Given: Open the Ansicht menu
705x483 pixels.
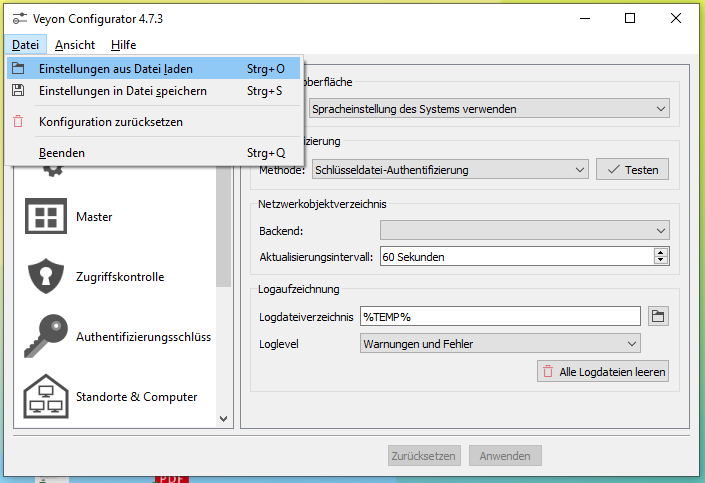Looking at the screenshot, I should (x=75, y=45).
